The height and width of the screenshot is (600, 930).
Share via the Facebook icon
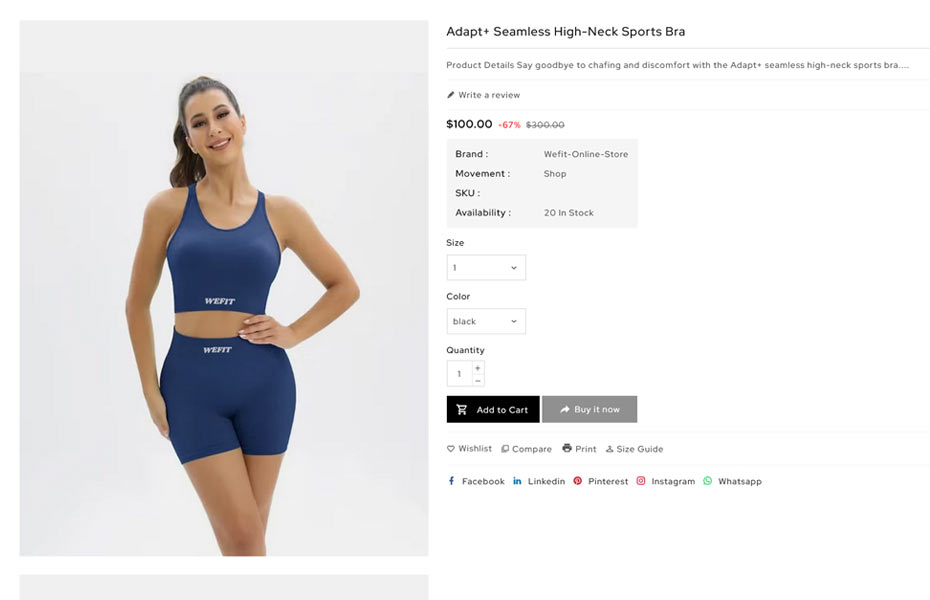pyautogui.click(x=451, y=481)
